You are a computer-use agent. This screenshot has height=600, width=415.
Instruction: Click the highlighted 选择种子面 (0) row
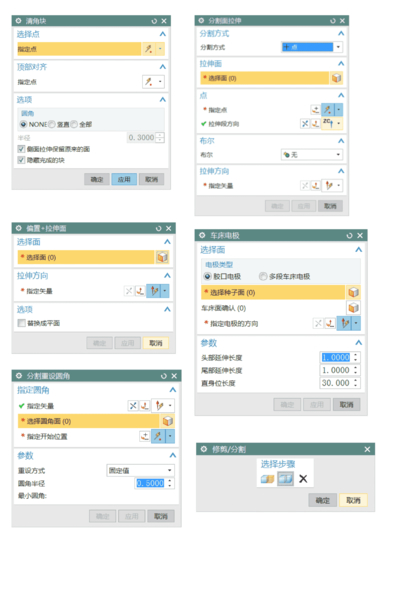(x=273, y=292)
